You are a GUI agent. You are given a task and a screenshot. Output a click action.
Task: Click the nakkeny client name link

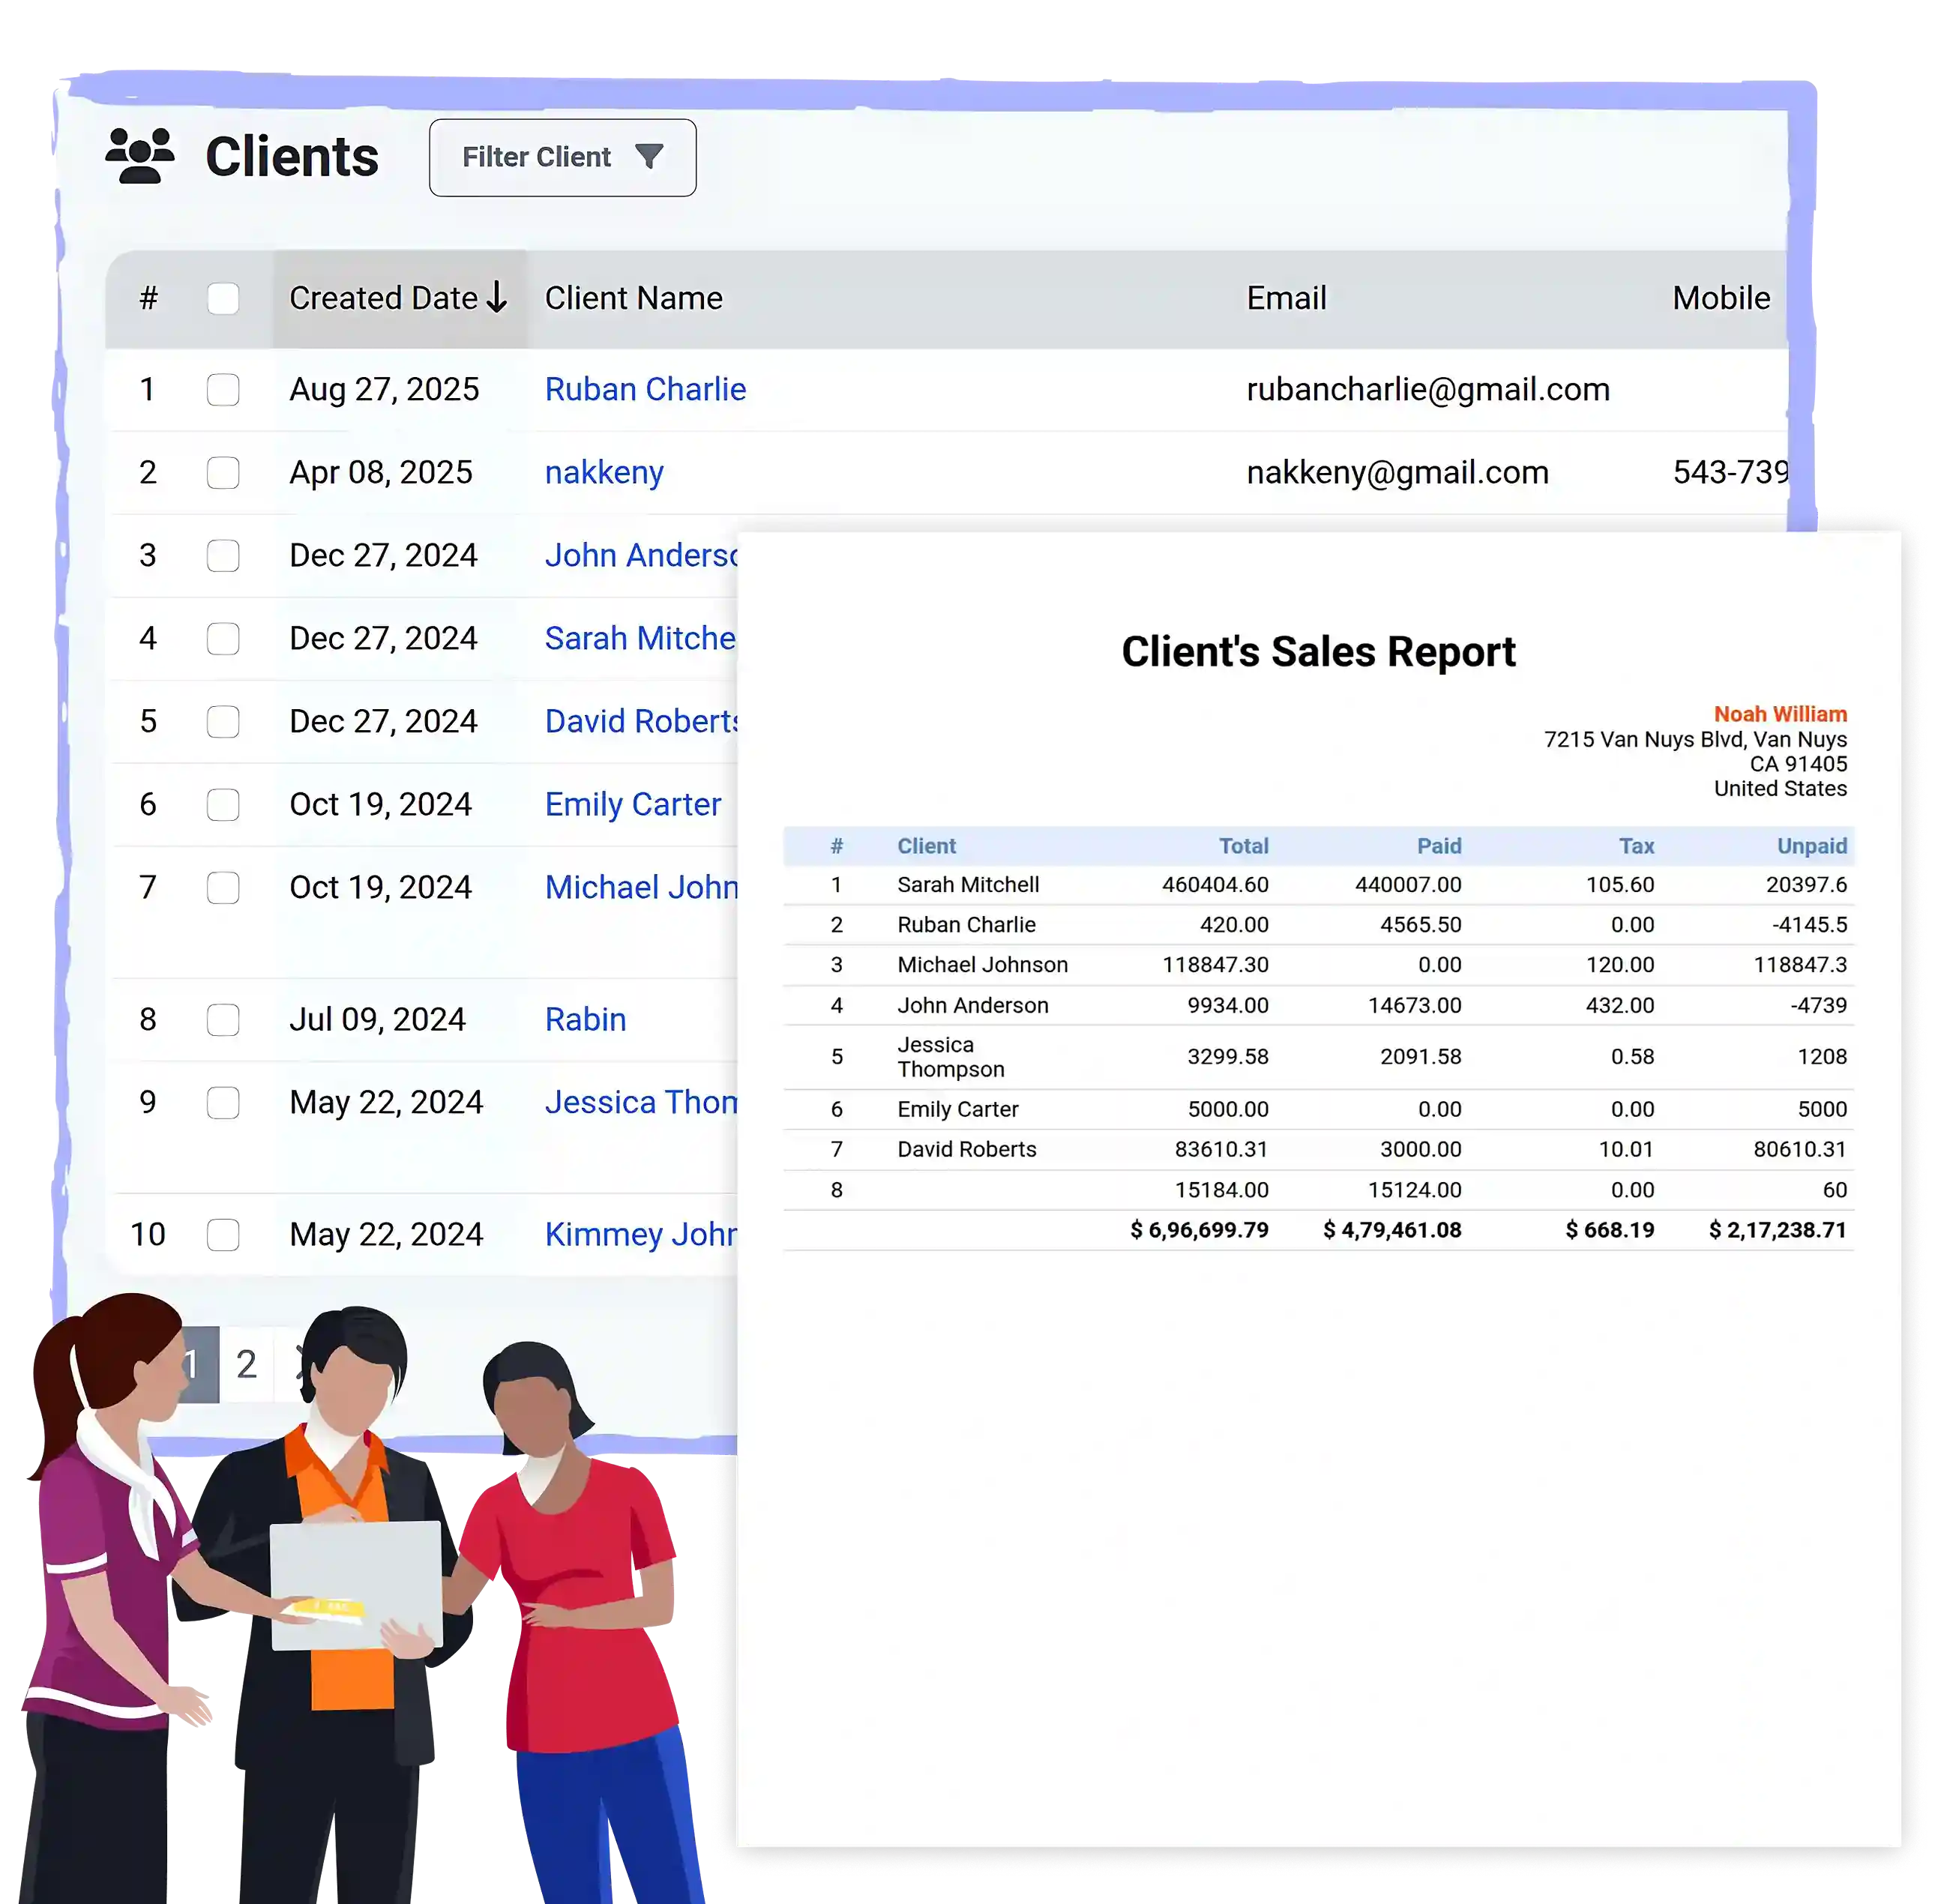604,472
